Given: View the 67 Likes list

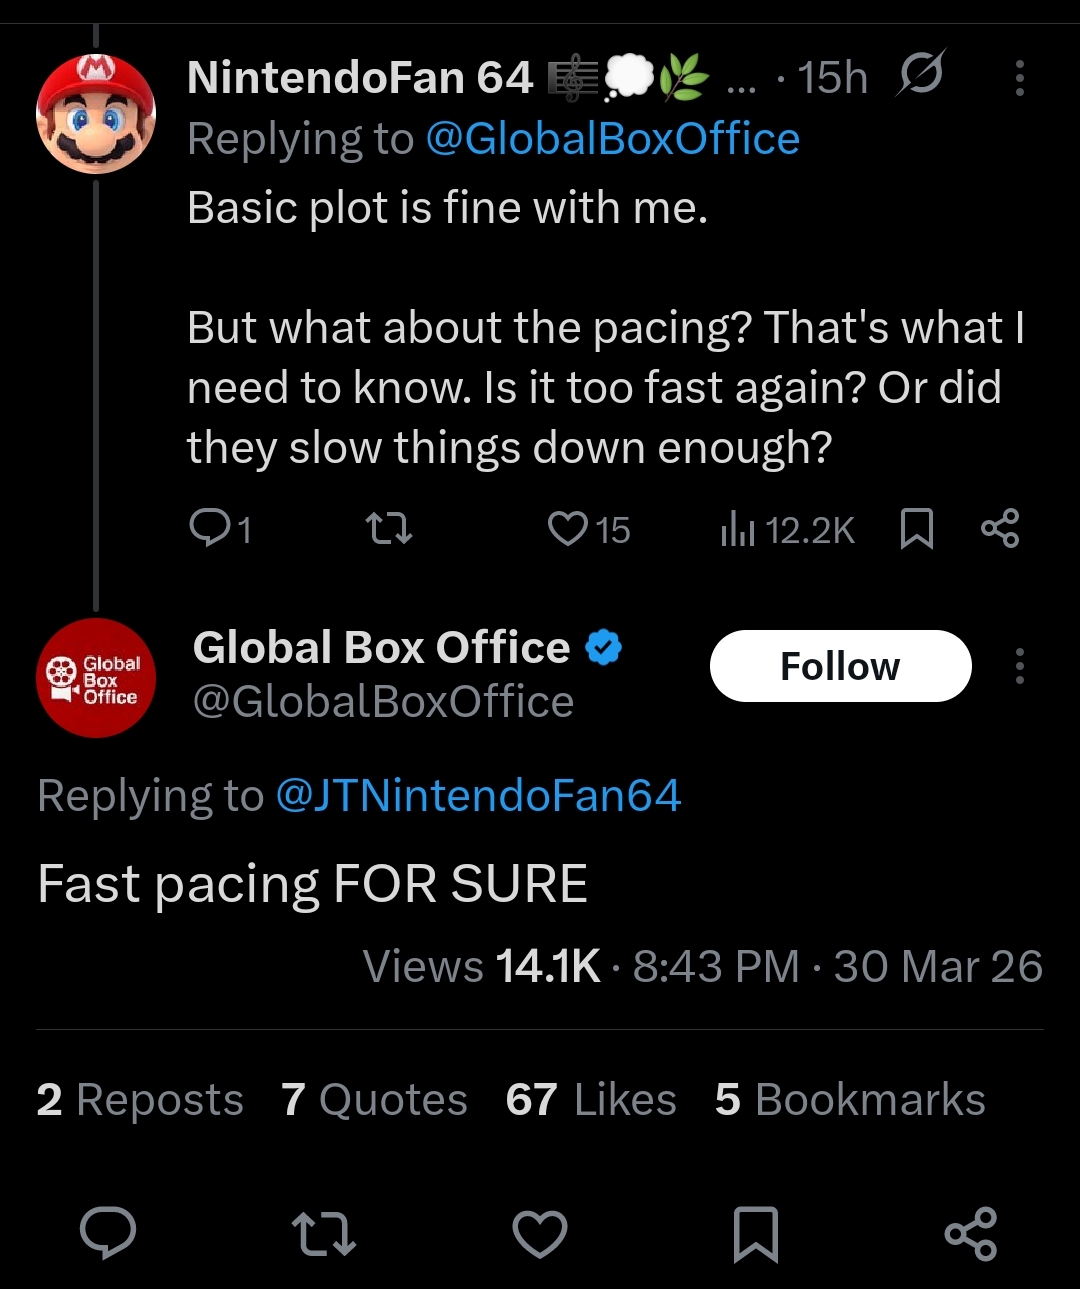Looking at the screenshot, I should pyautogui.click(x=591, y=1100).
